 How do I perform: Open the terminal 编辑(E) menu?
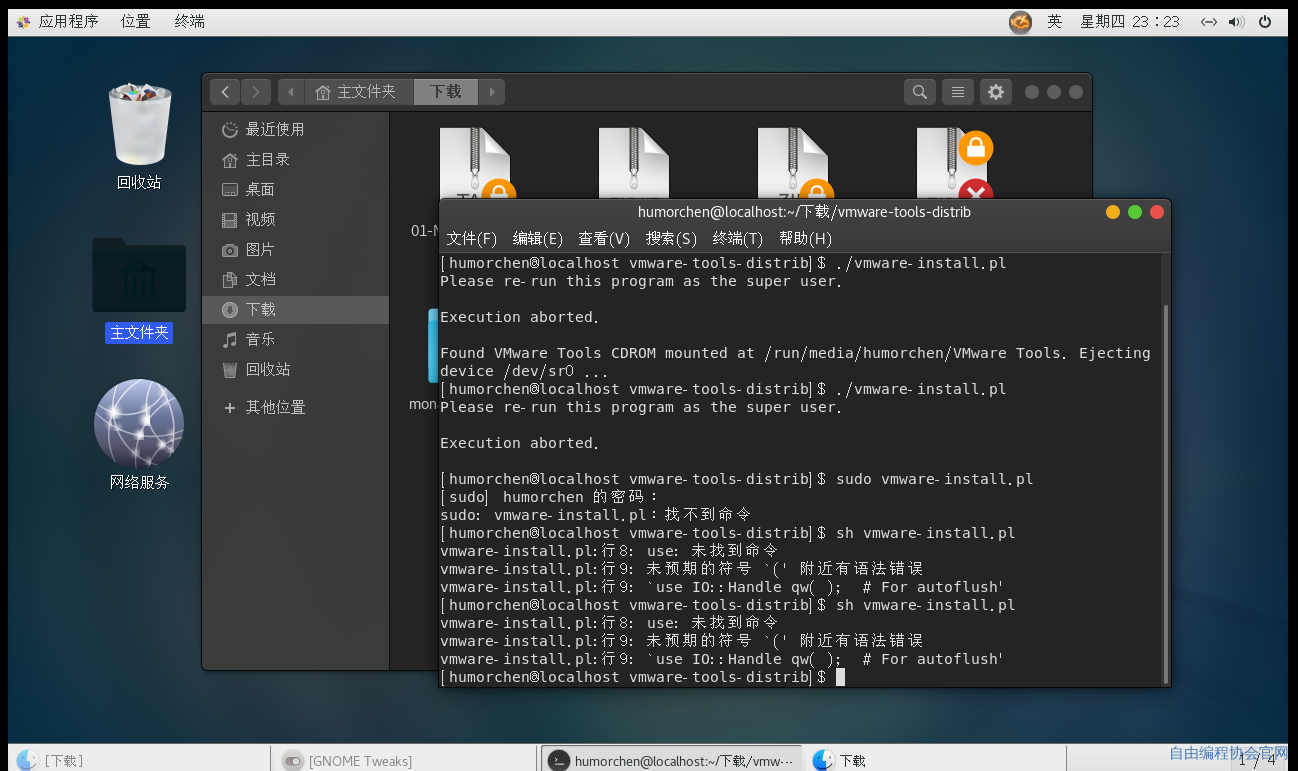(538, 238)
